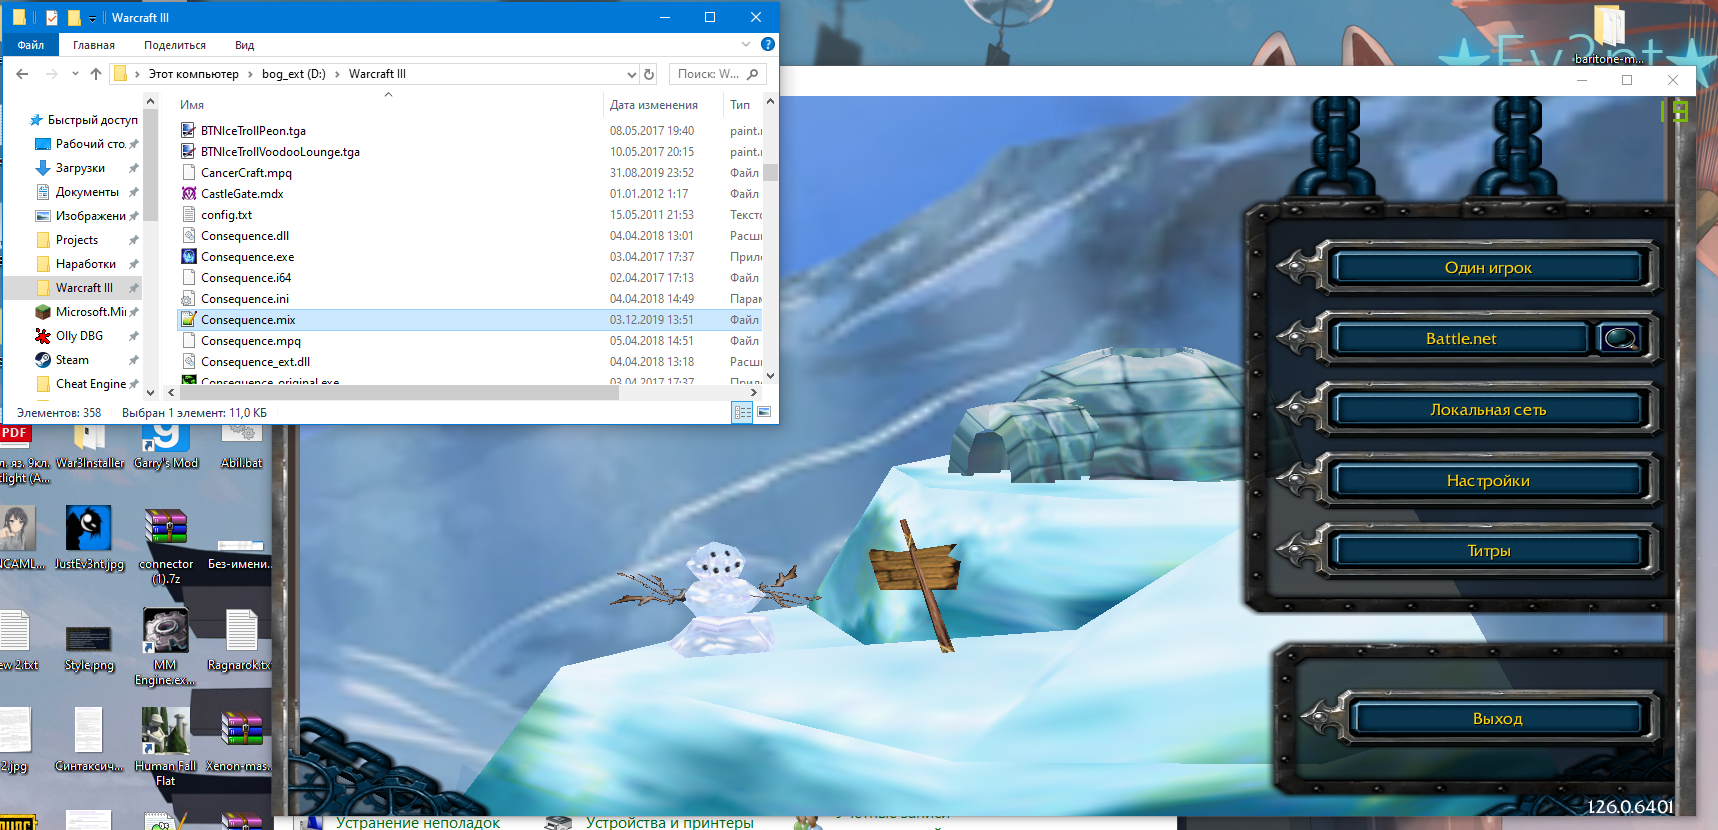Select the config.txt file

[x=226, y=215]
